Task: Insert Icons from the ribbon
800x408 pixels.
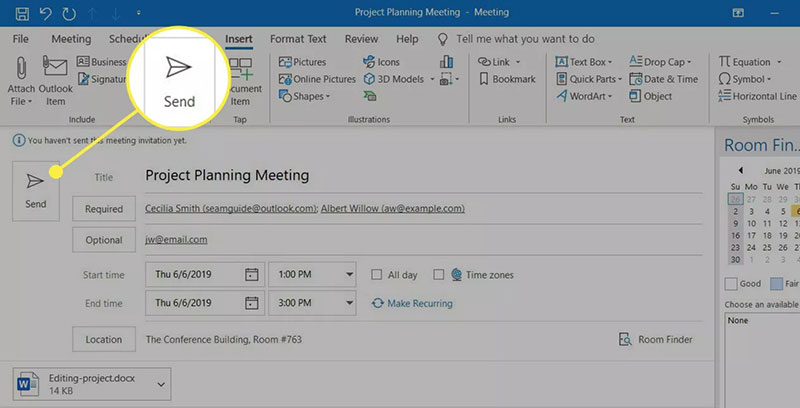Action: (381, 62)
